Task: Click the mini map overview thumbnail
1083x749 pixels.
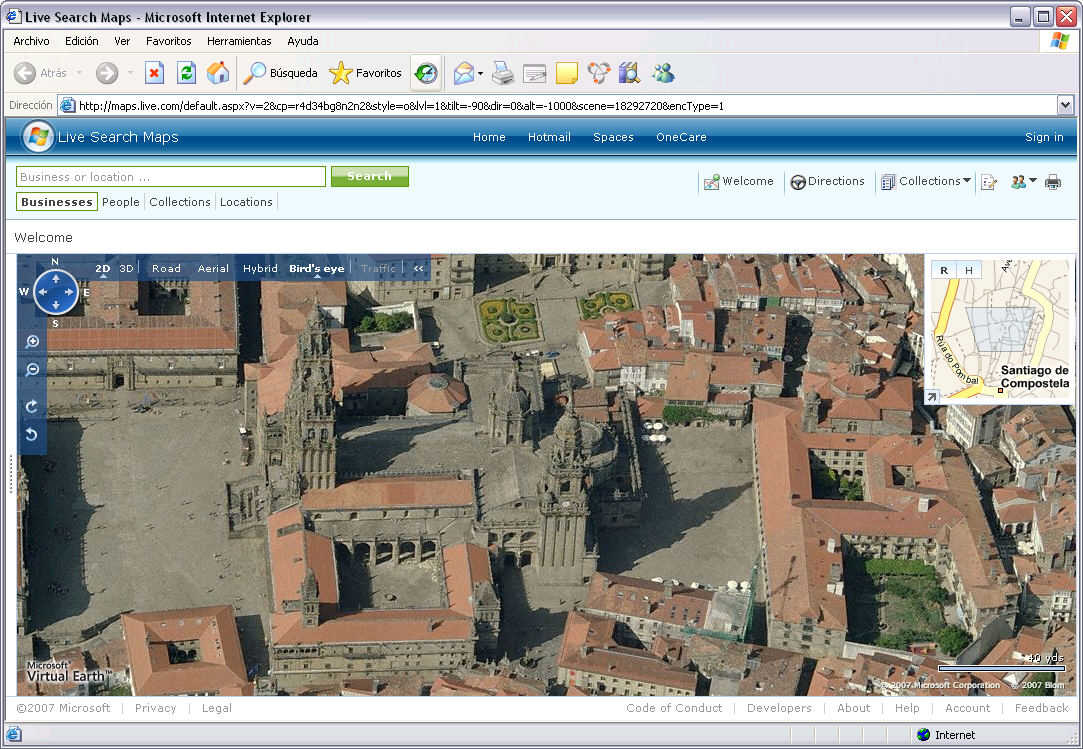Action: tap(1000, 329)
